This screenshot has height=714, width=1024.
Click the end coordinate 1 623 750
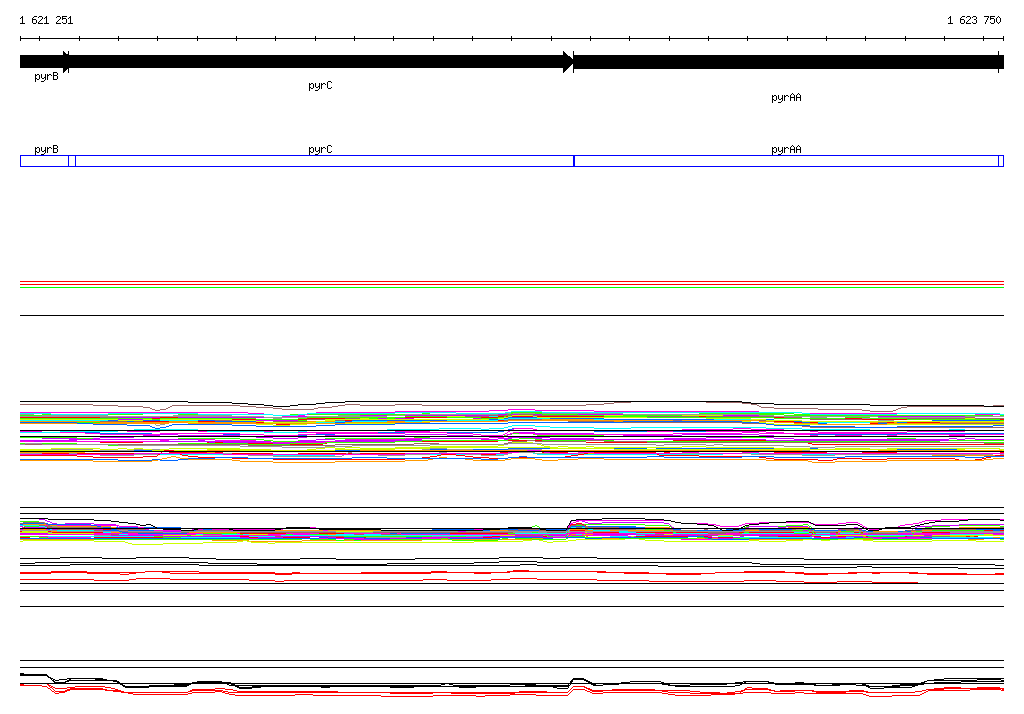pos(974,20)
